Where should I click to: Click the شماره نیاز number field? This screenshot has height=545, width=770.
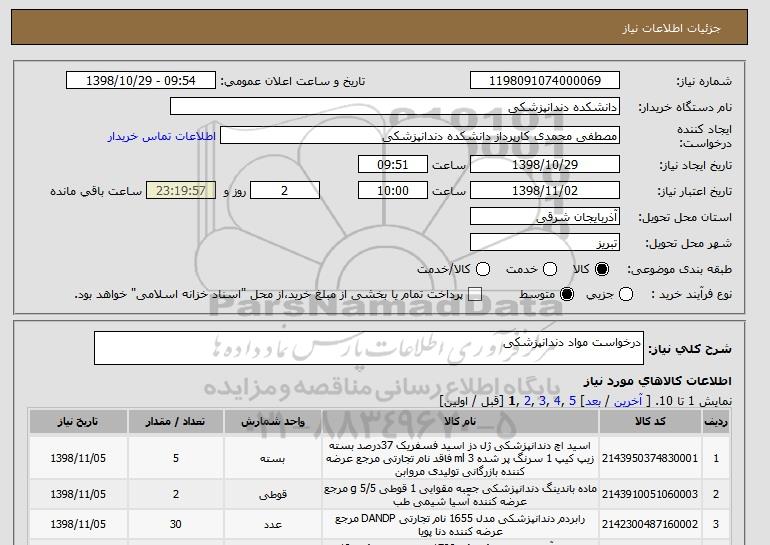tap(545, 81)
